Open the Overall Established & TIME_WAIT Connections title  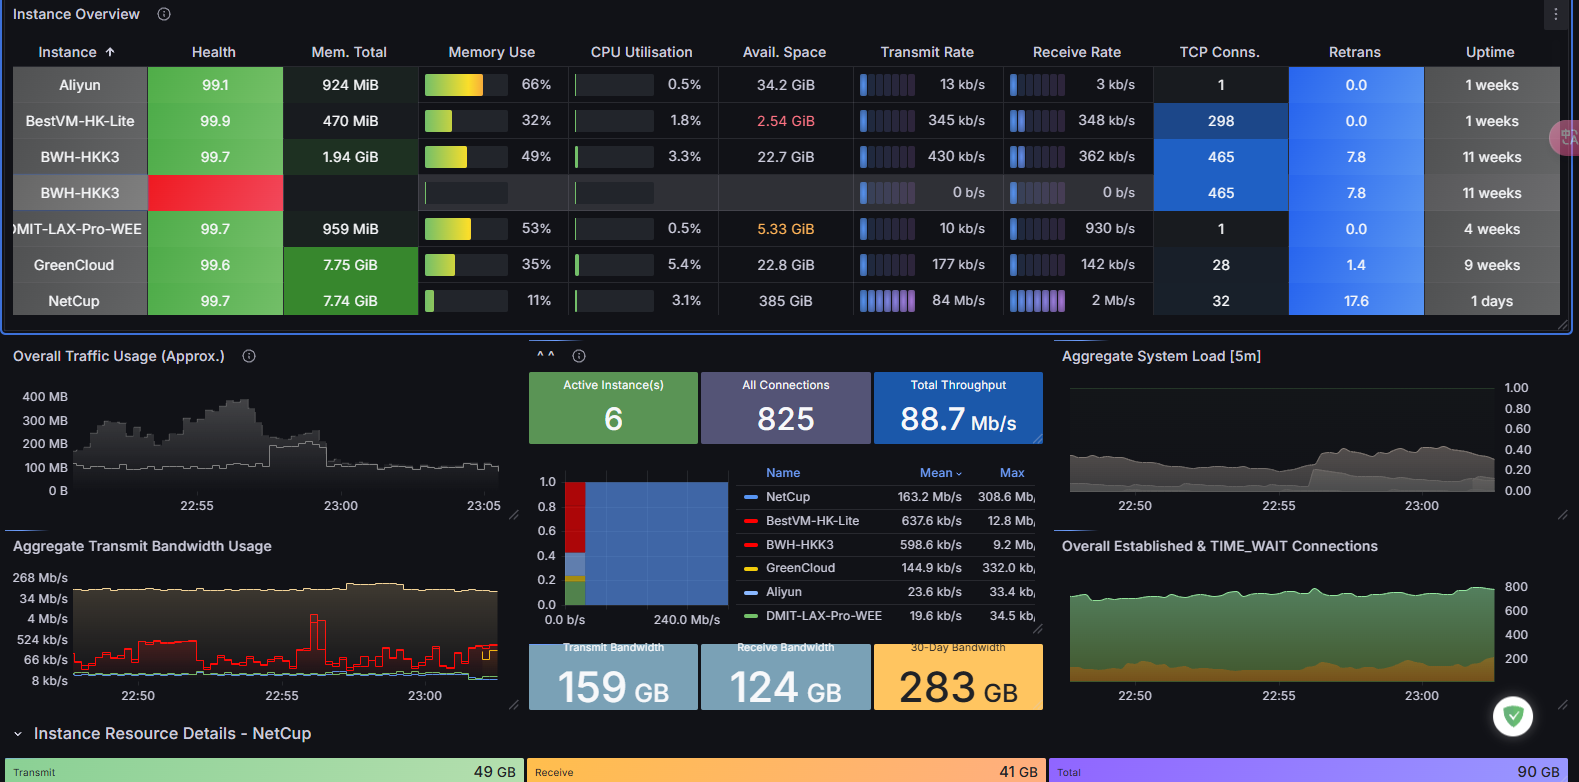(x=1220, y=546)
